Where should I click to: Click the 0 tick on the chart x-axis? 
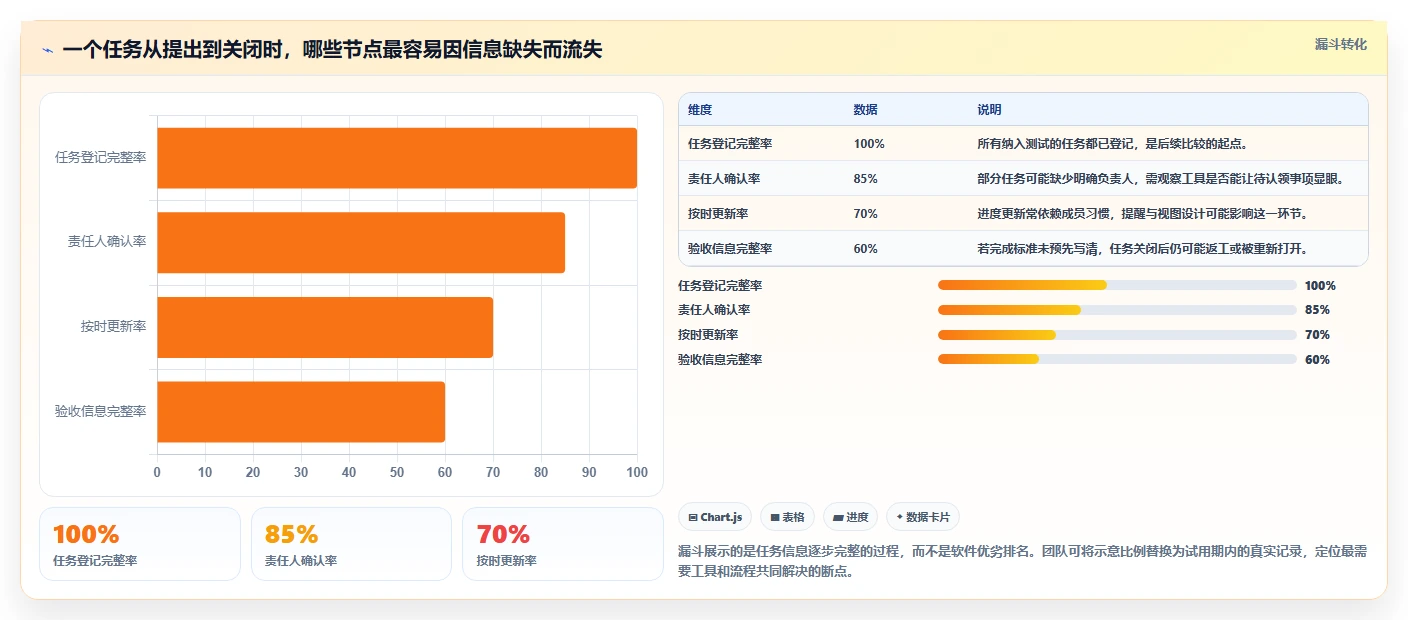(x=157, y=473)
